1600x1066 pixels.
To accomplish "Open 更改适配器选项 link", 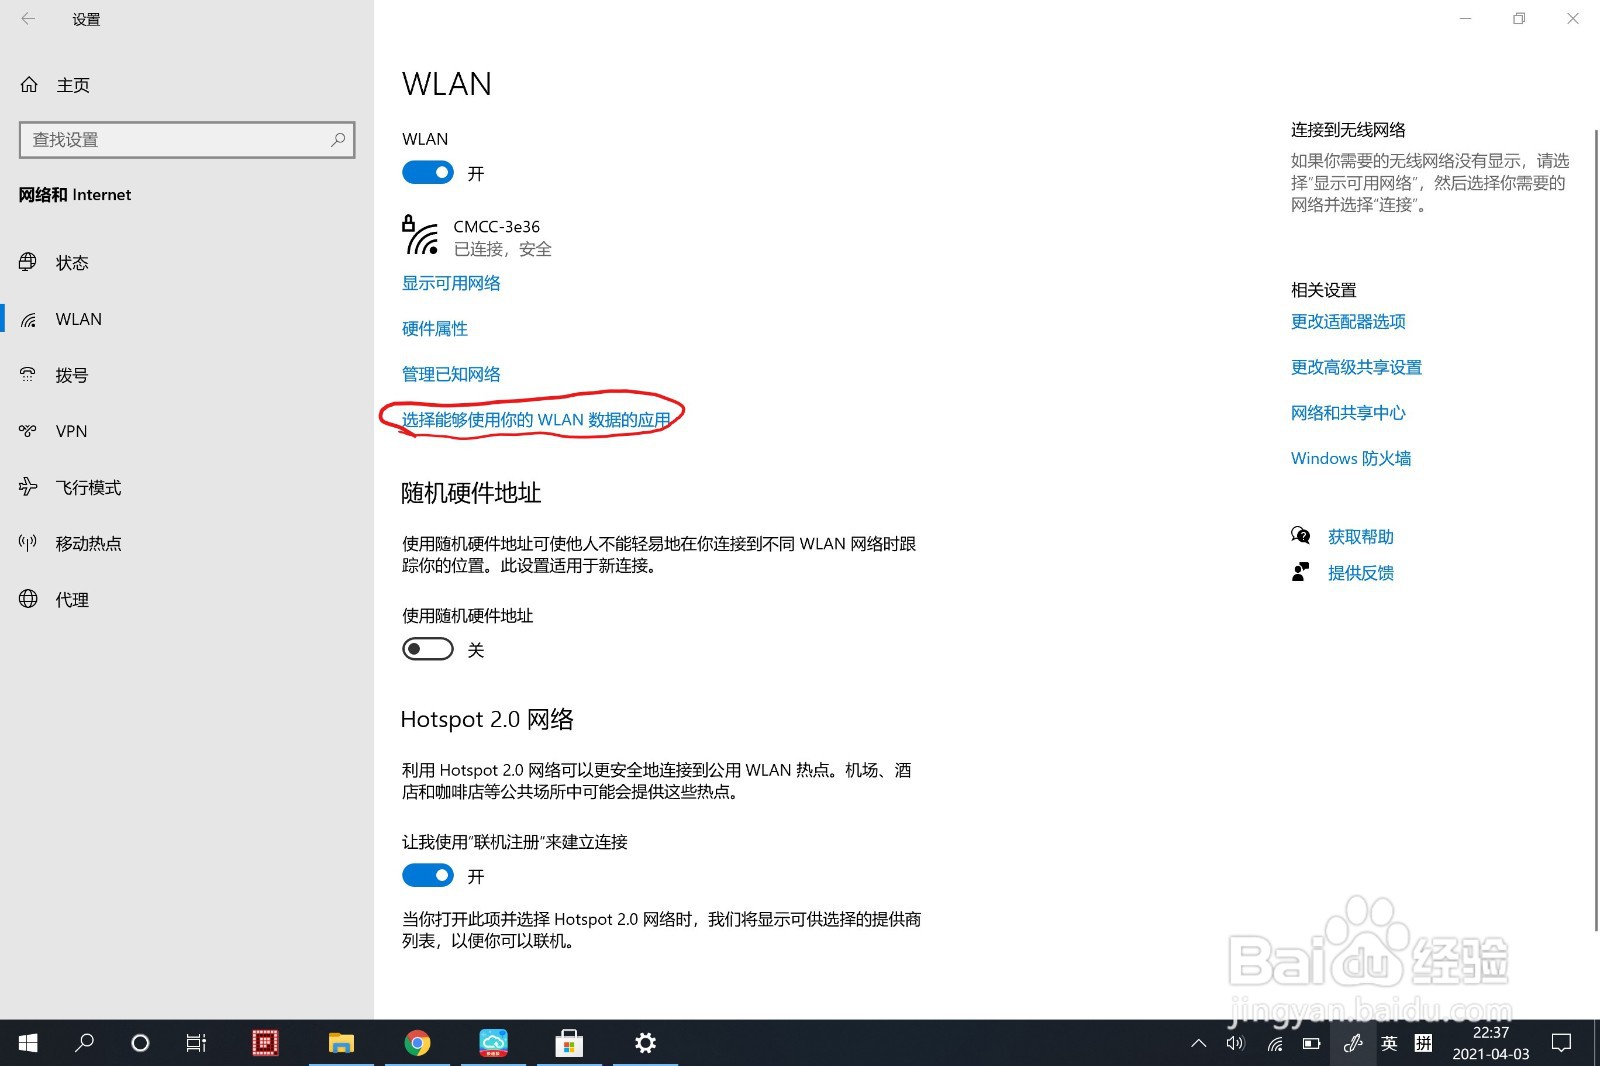I will (x=1348, y=322).
